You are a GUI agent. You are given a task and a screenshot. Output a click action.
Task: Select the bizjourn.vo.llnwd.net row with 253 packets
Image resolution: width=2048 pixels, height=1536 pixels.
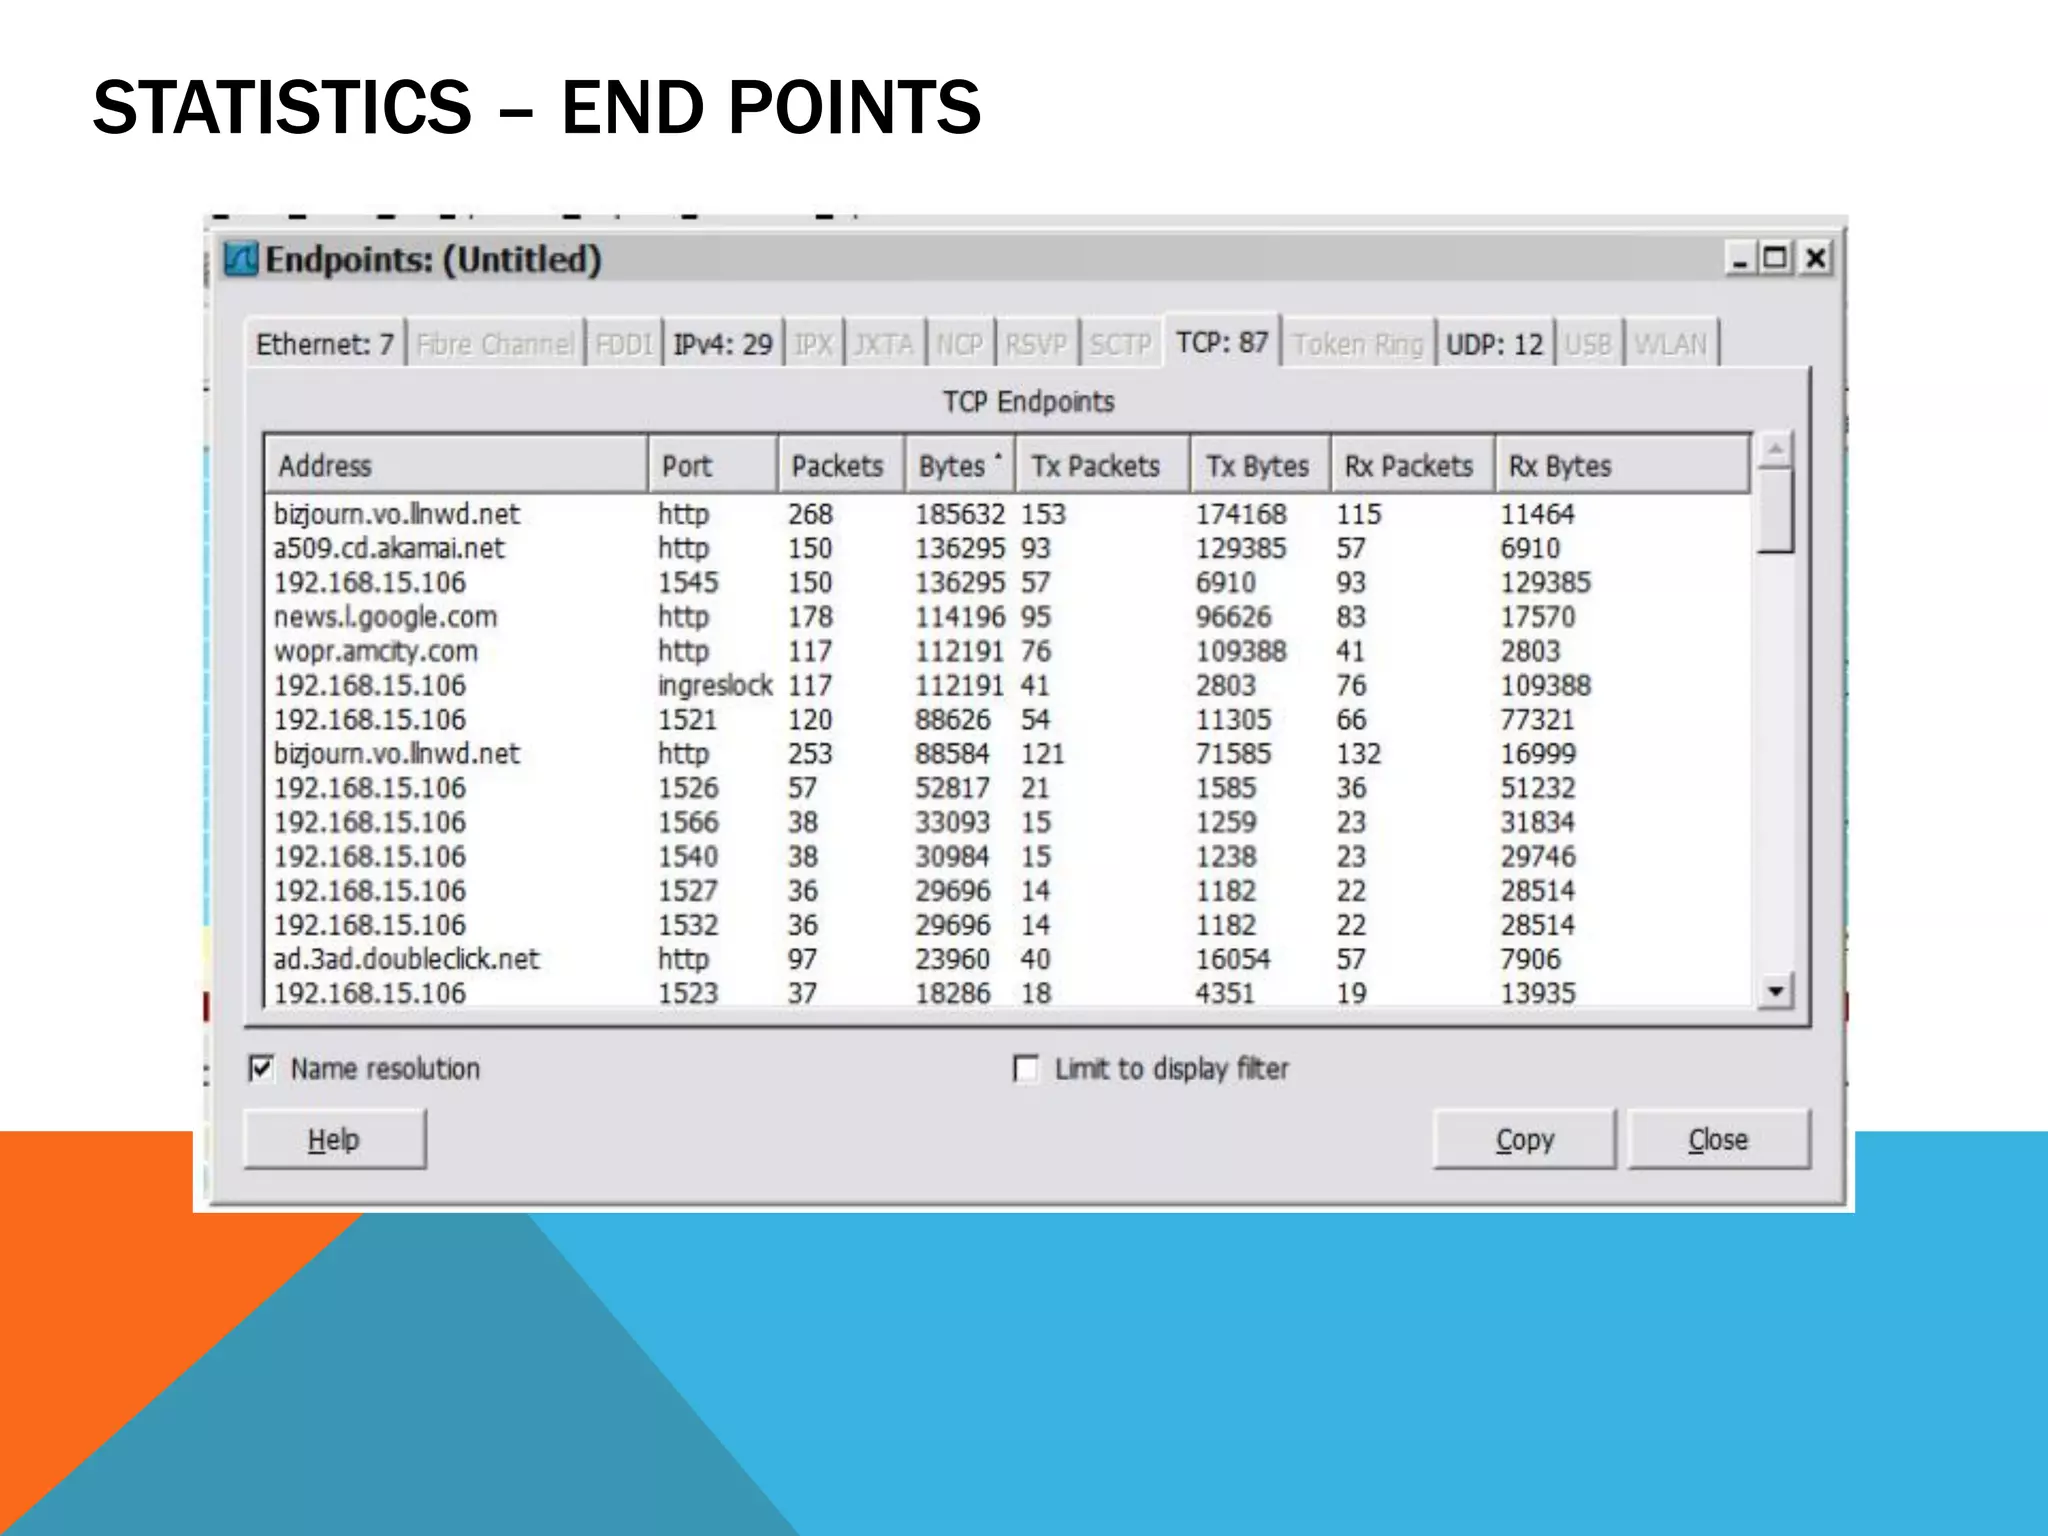1008,753
